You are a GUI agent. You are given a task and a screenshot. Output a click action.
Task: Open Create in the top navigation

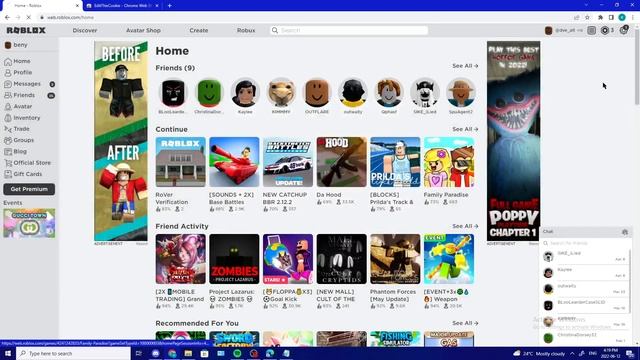[199, 31]
